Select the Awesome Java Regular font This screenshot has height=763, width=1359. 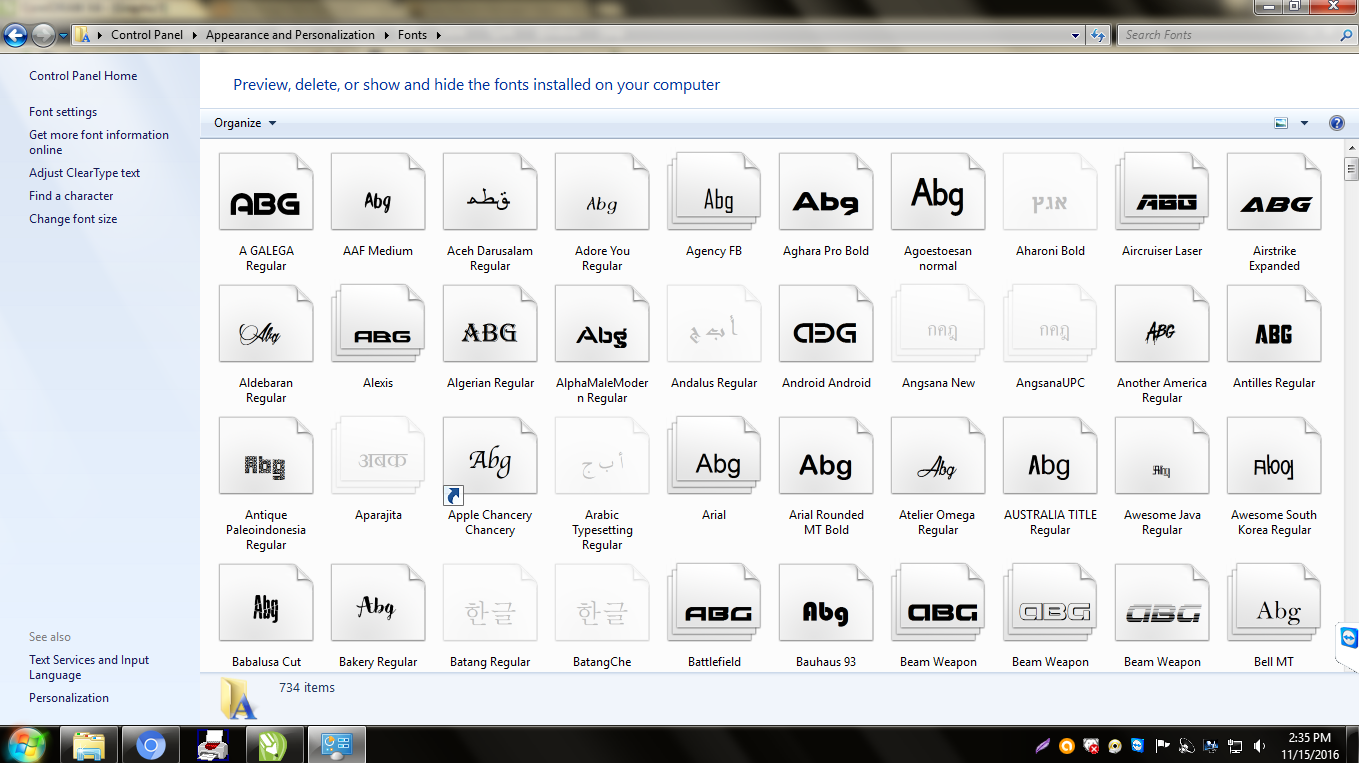click(1162, 456)
